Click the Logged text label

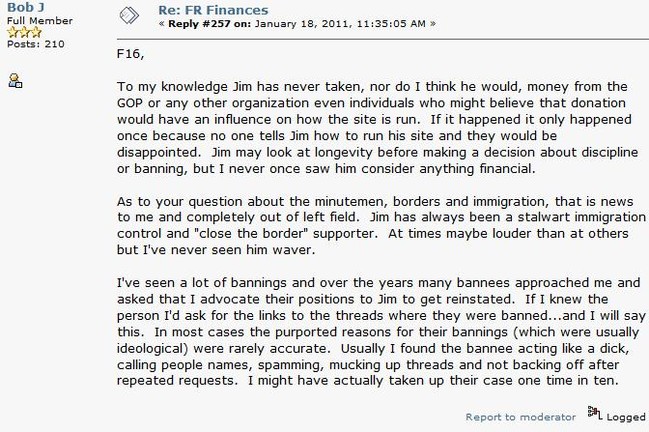(626, 417)
